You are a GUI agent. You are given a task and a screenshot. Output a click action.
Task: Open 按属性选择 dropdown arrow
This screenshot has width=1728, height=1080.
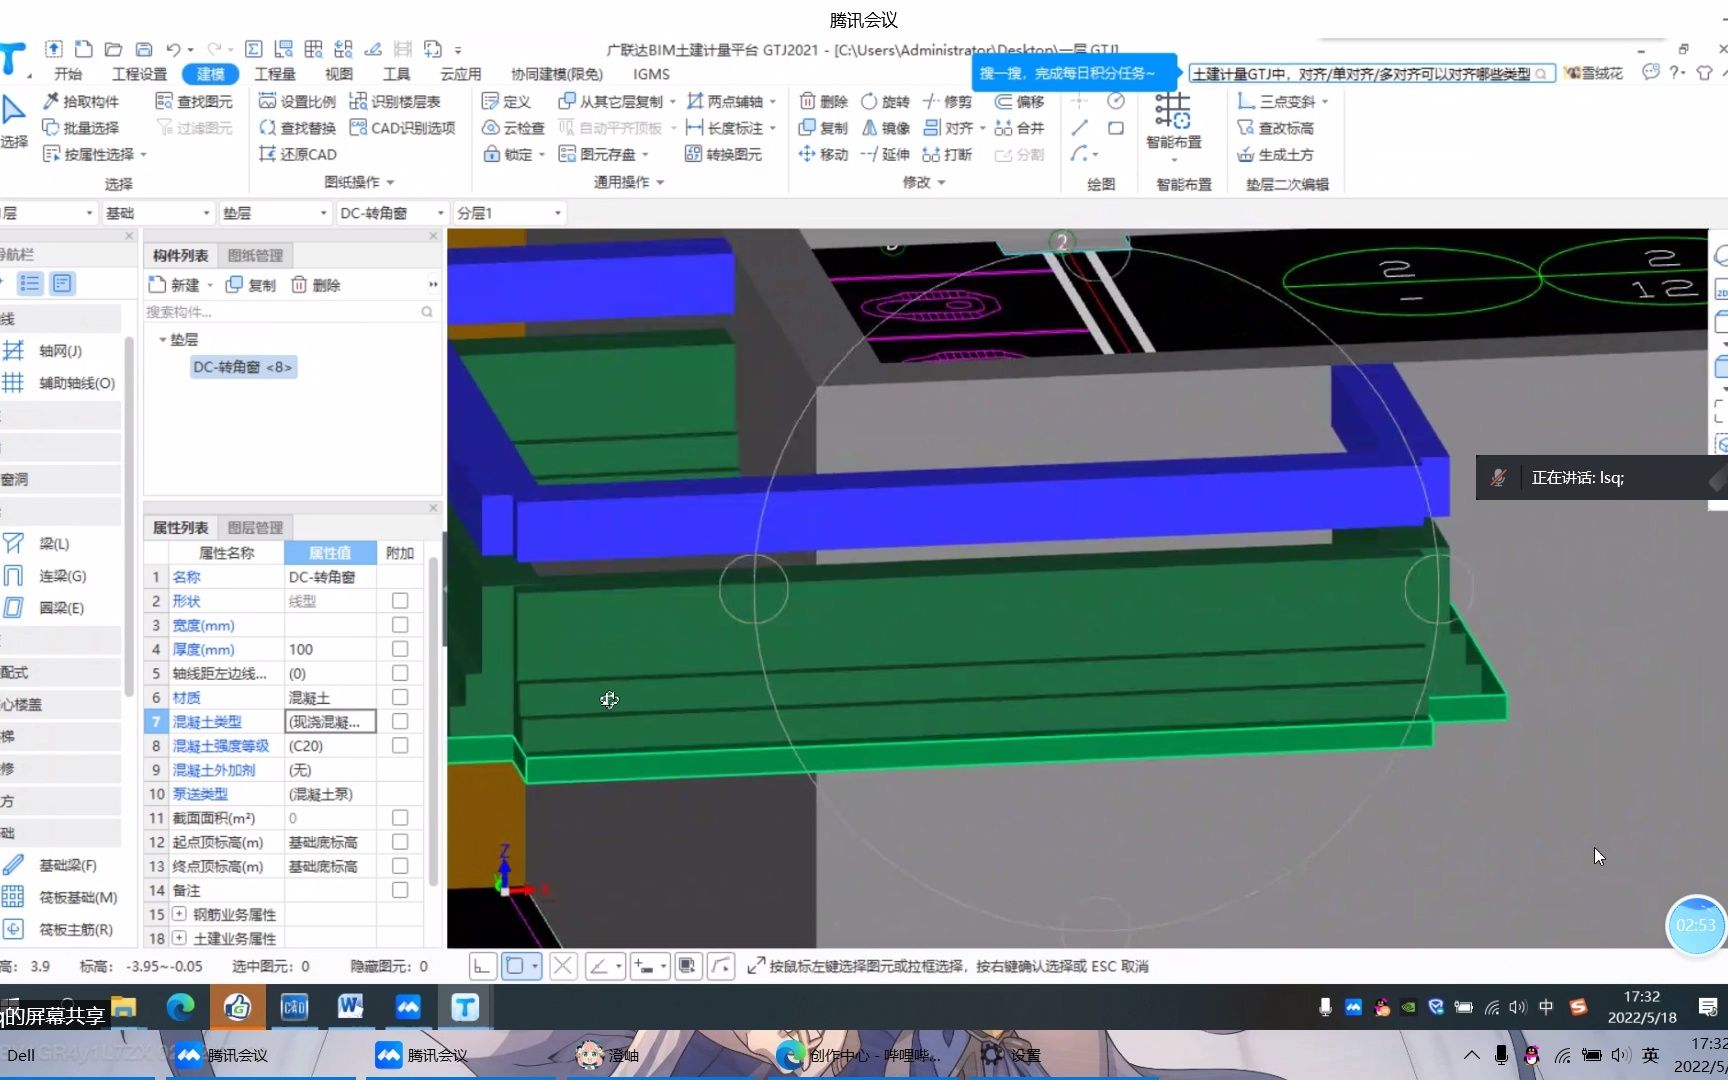144,155
